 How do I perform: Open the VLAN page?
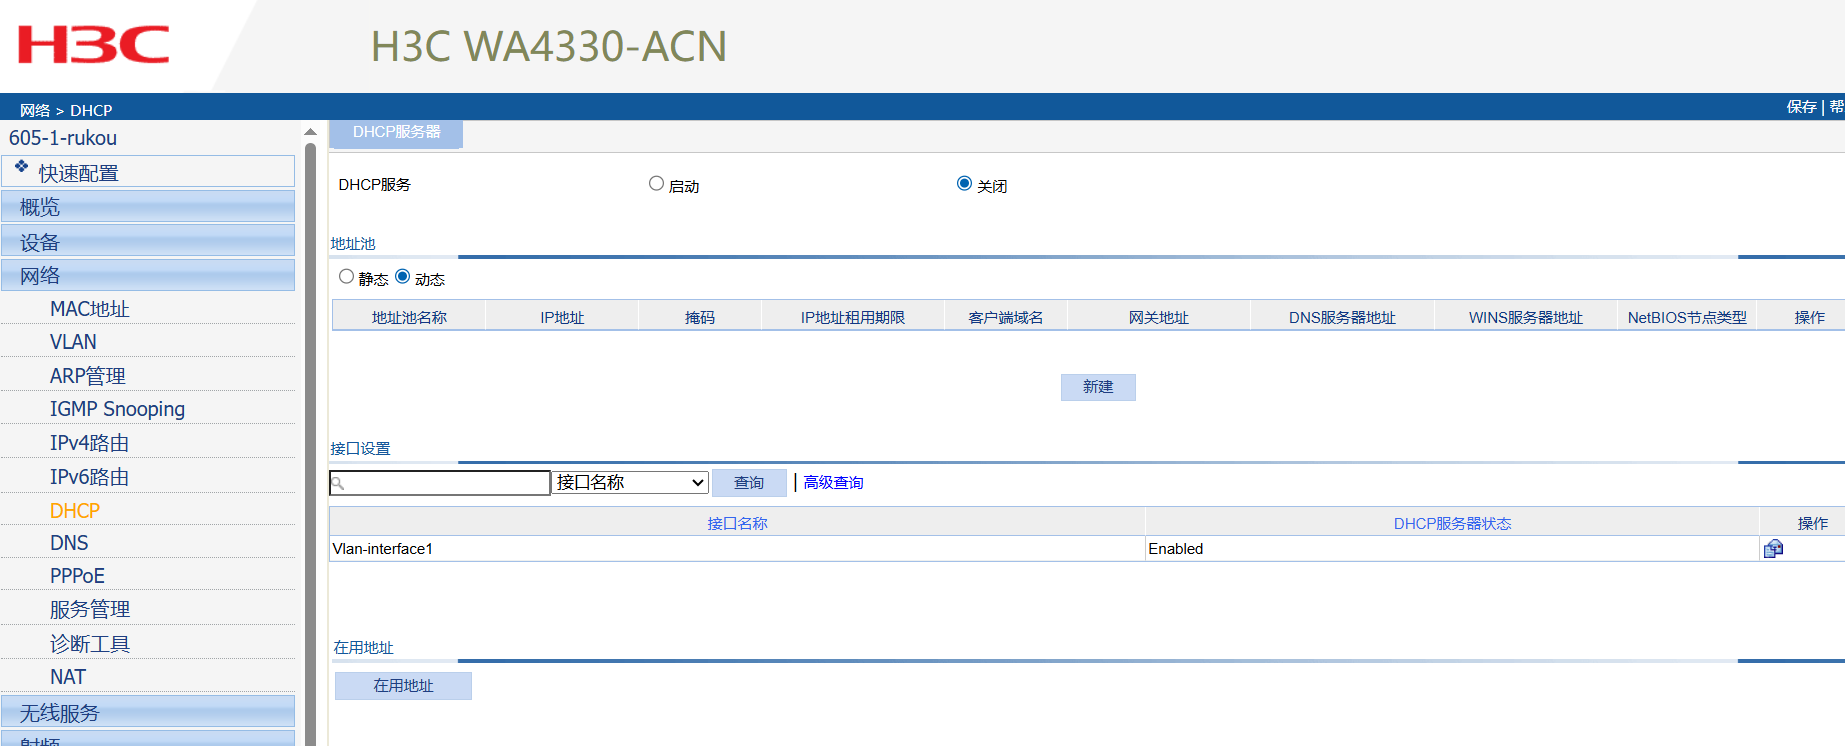tap(73, 342)
